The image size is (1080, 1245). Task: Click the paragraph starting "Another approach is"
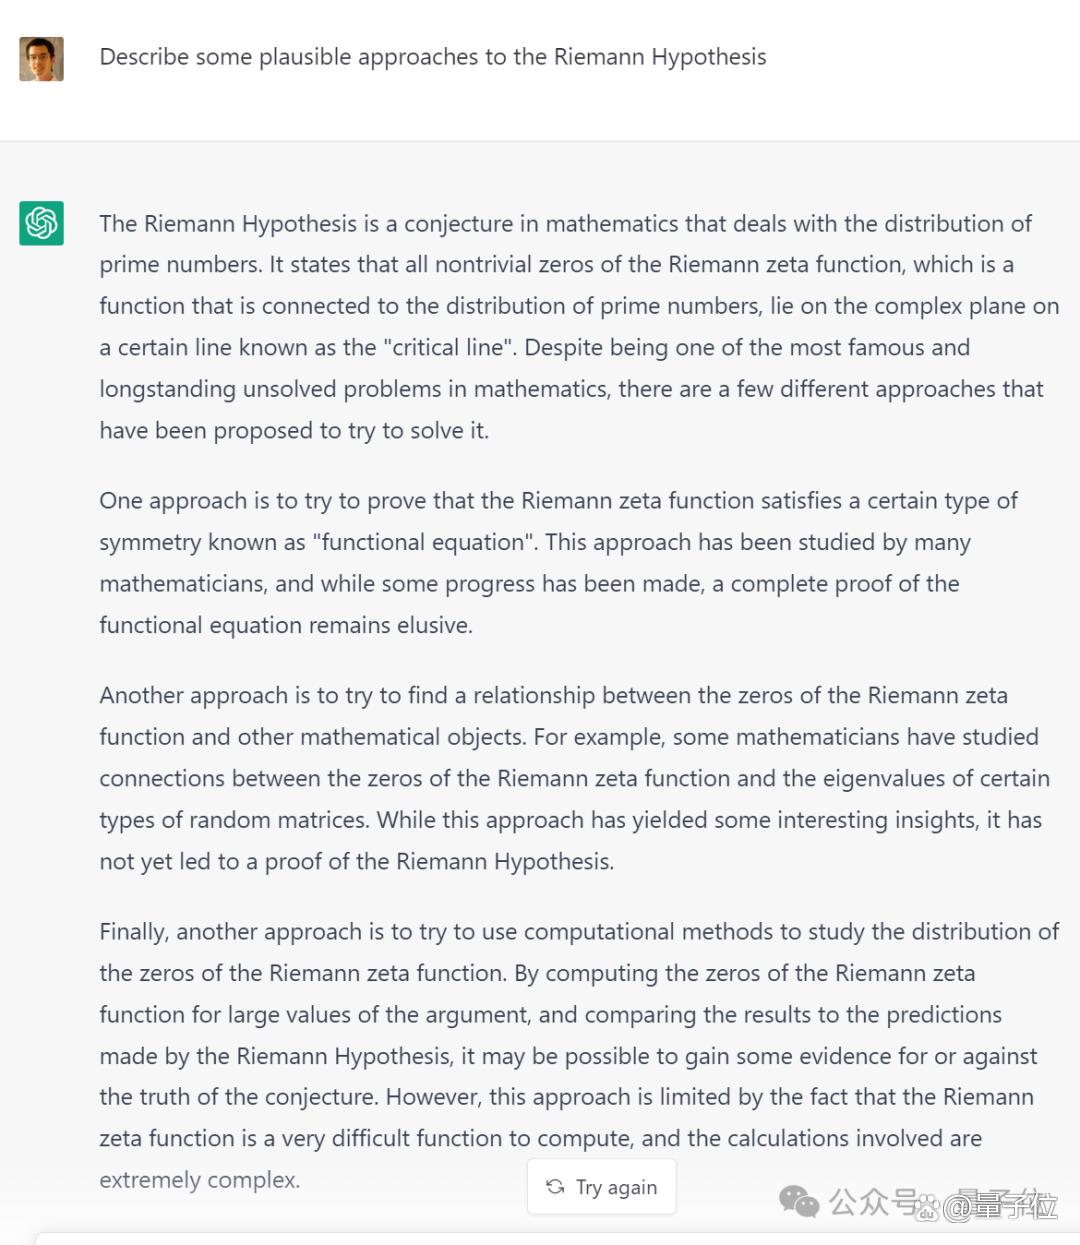[x=575, y=778]
